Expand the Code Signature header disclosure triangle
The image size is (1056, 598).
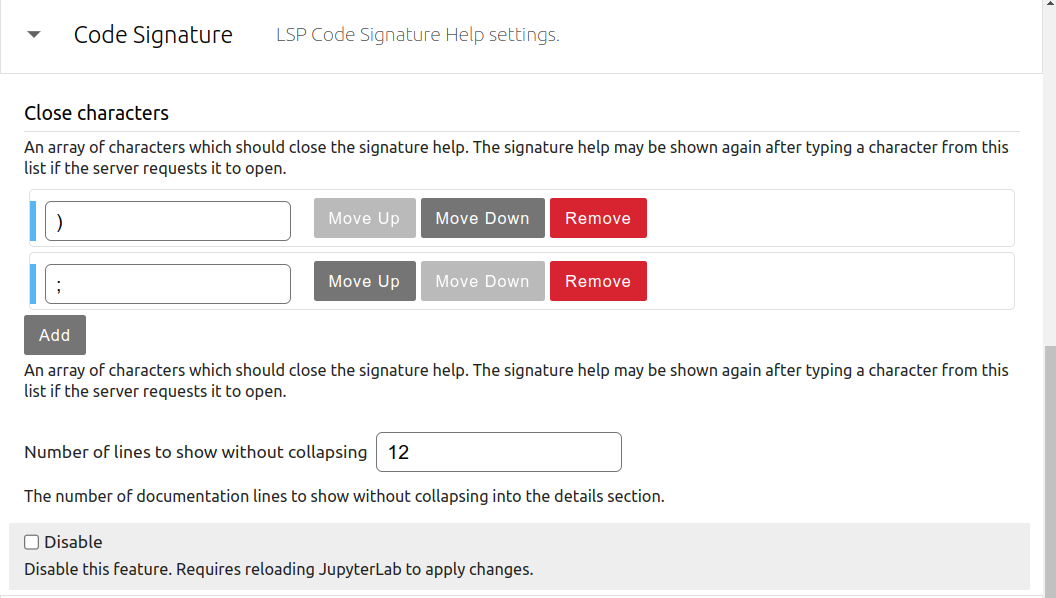tap(33, 33)
